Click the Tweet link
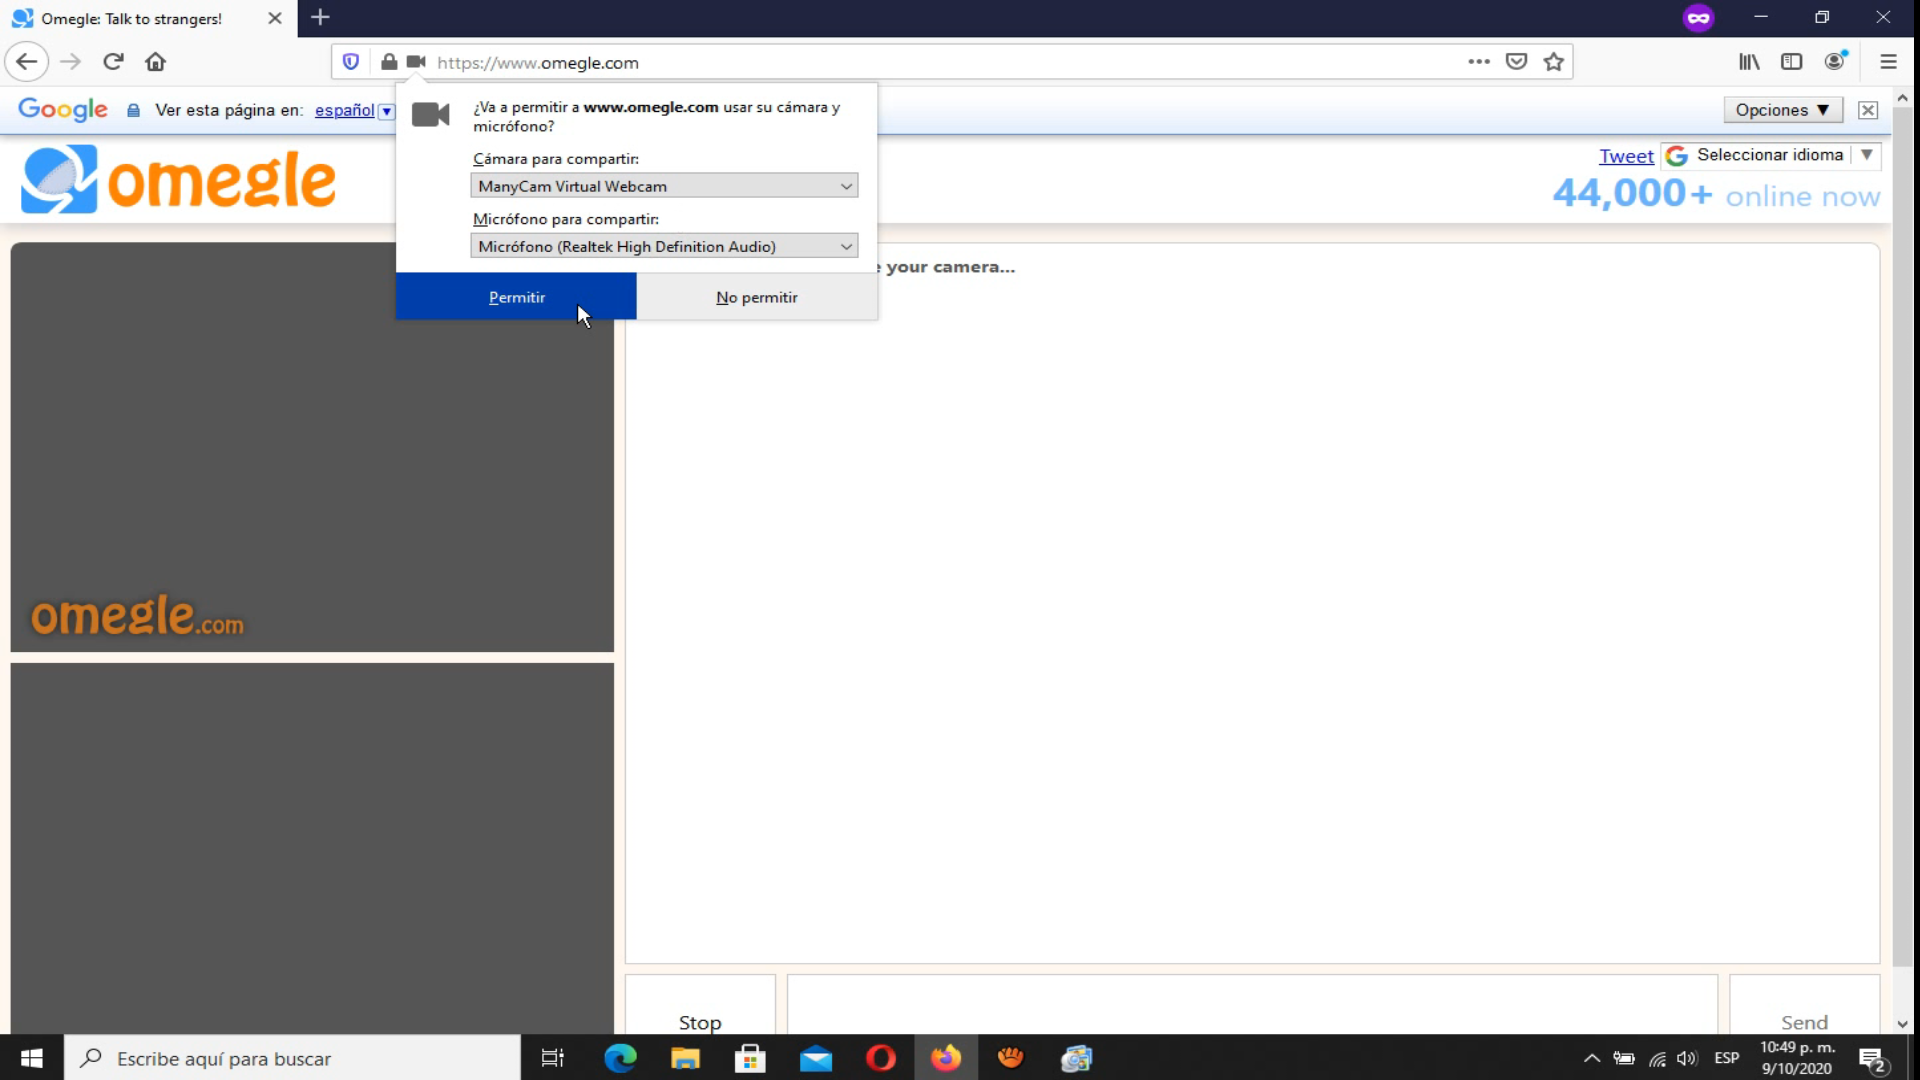Viewport: 1920px width, 1080px height. [1626, 156]
